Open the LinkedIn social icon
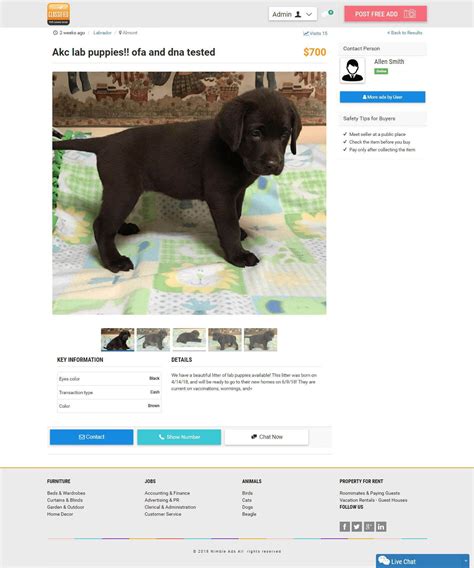The width and height of the screenshot is (474, 568). [x=381, y=526]
